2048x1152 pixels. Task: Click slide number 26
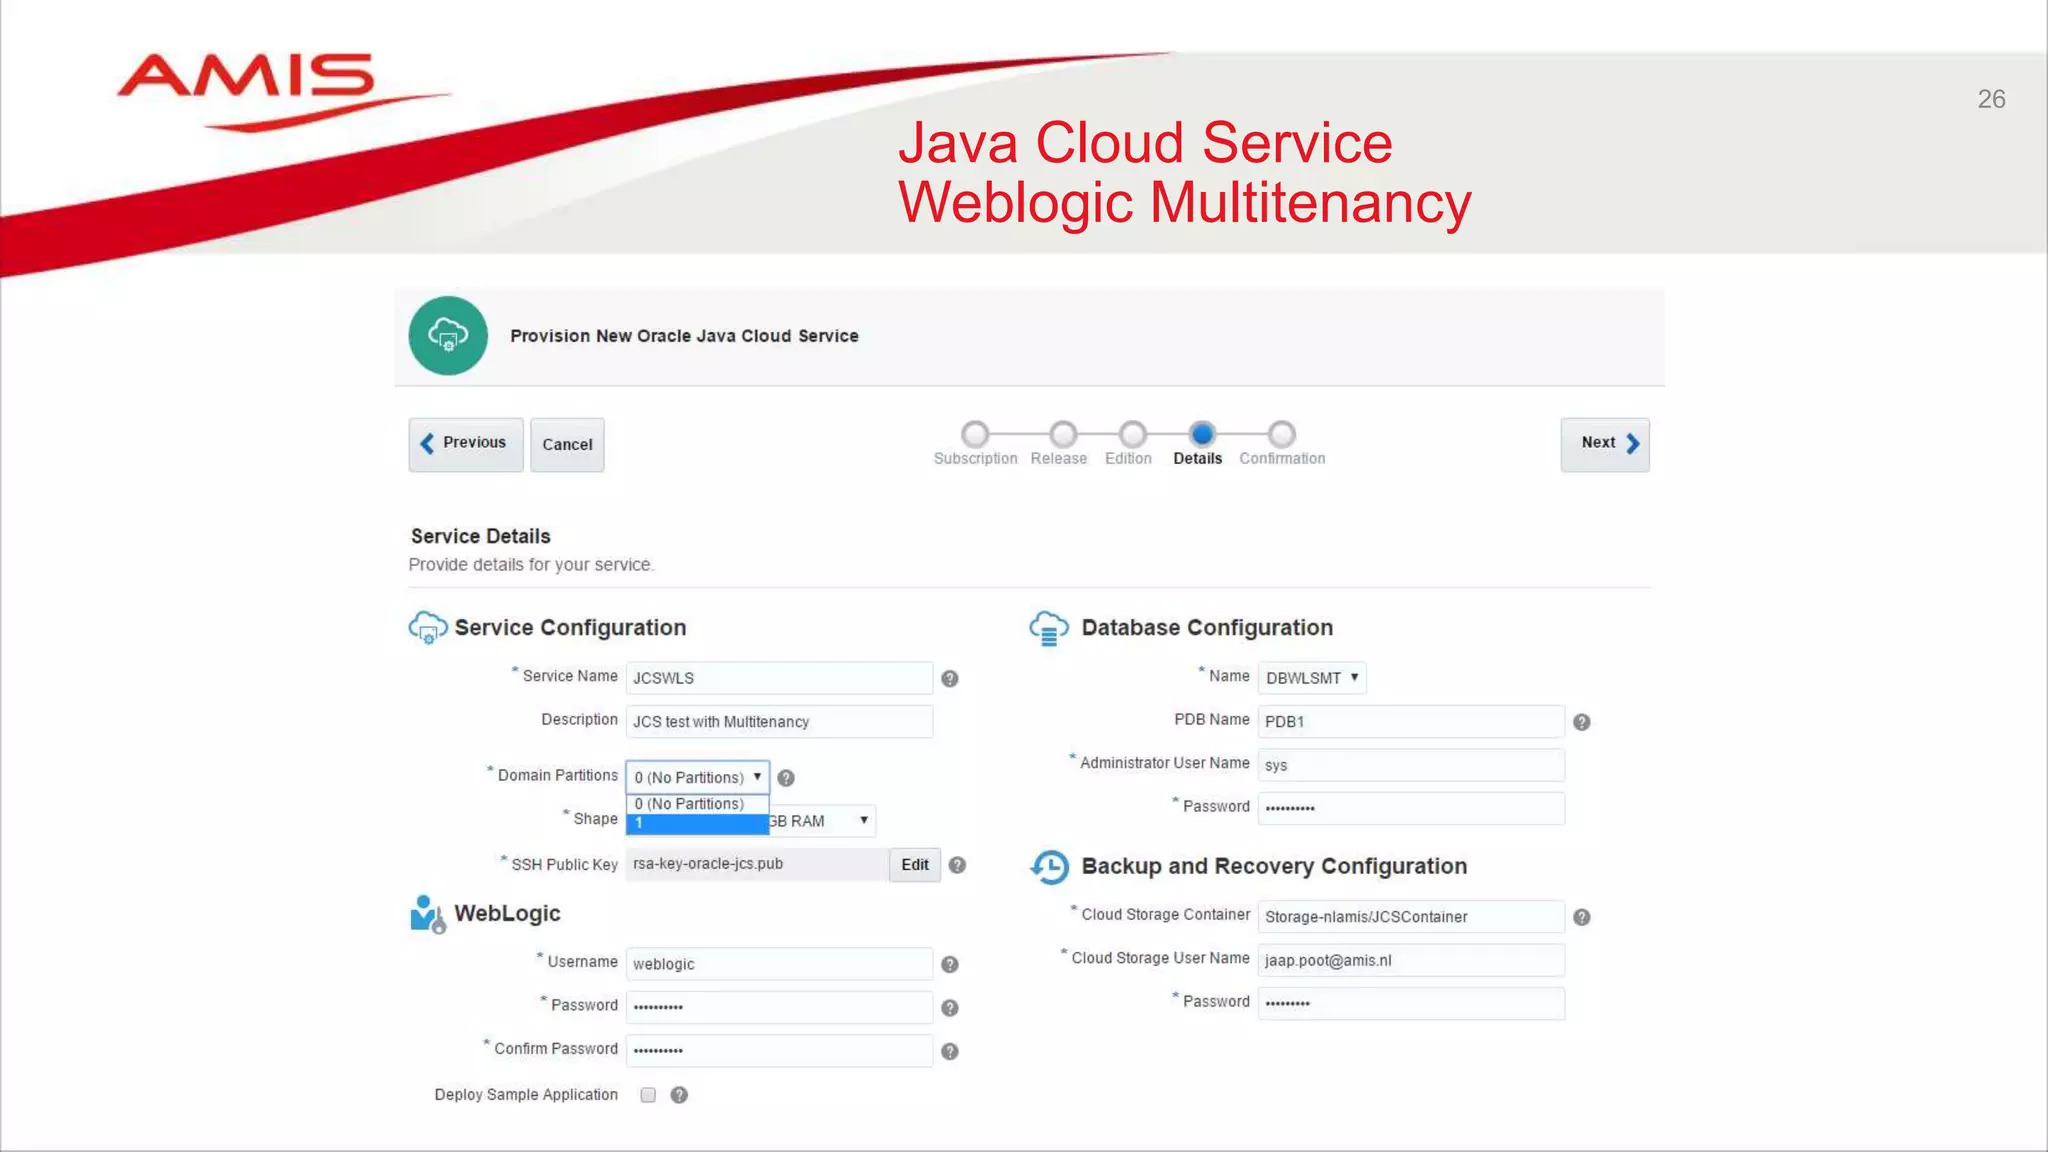(1991, 99)
